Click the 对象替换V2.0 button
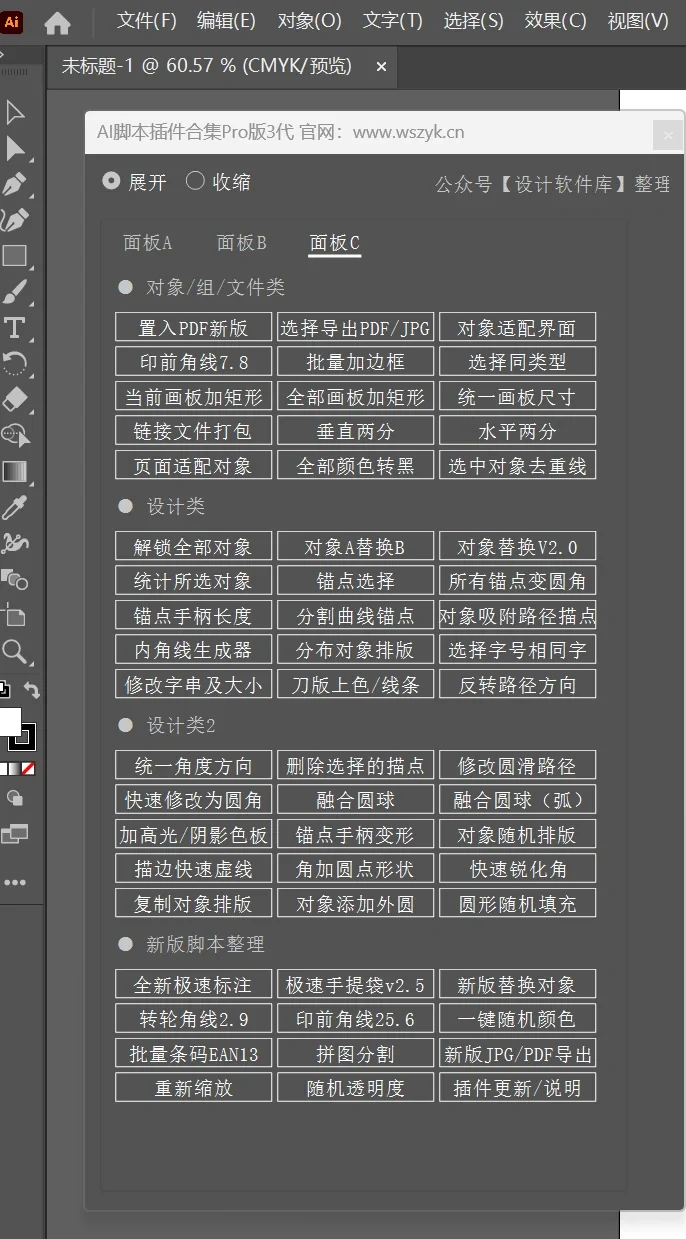Screen dimensions: 686x1239 517,546
